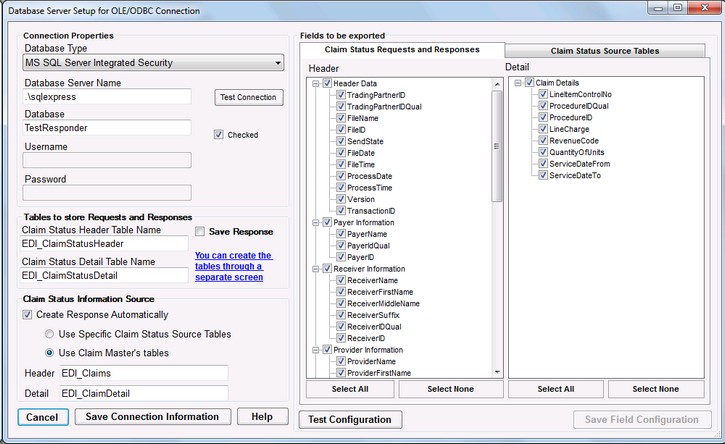Select Use Claim Master's tables option

pyautogui.click(x=50, y=352)
